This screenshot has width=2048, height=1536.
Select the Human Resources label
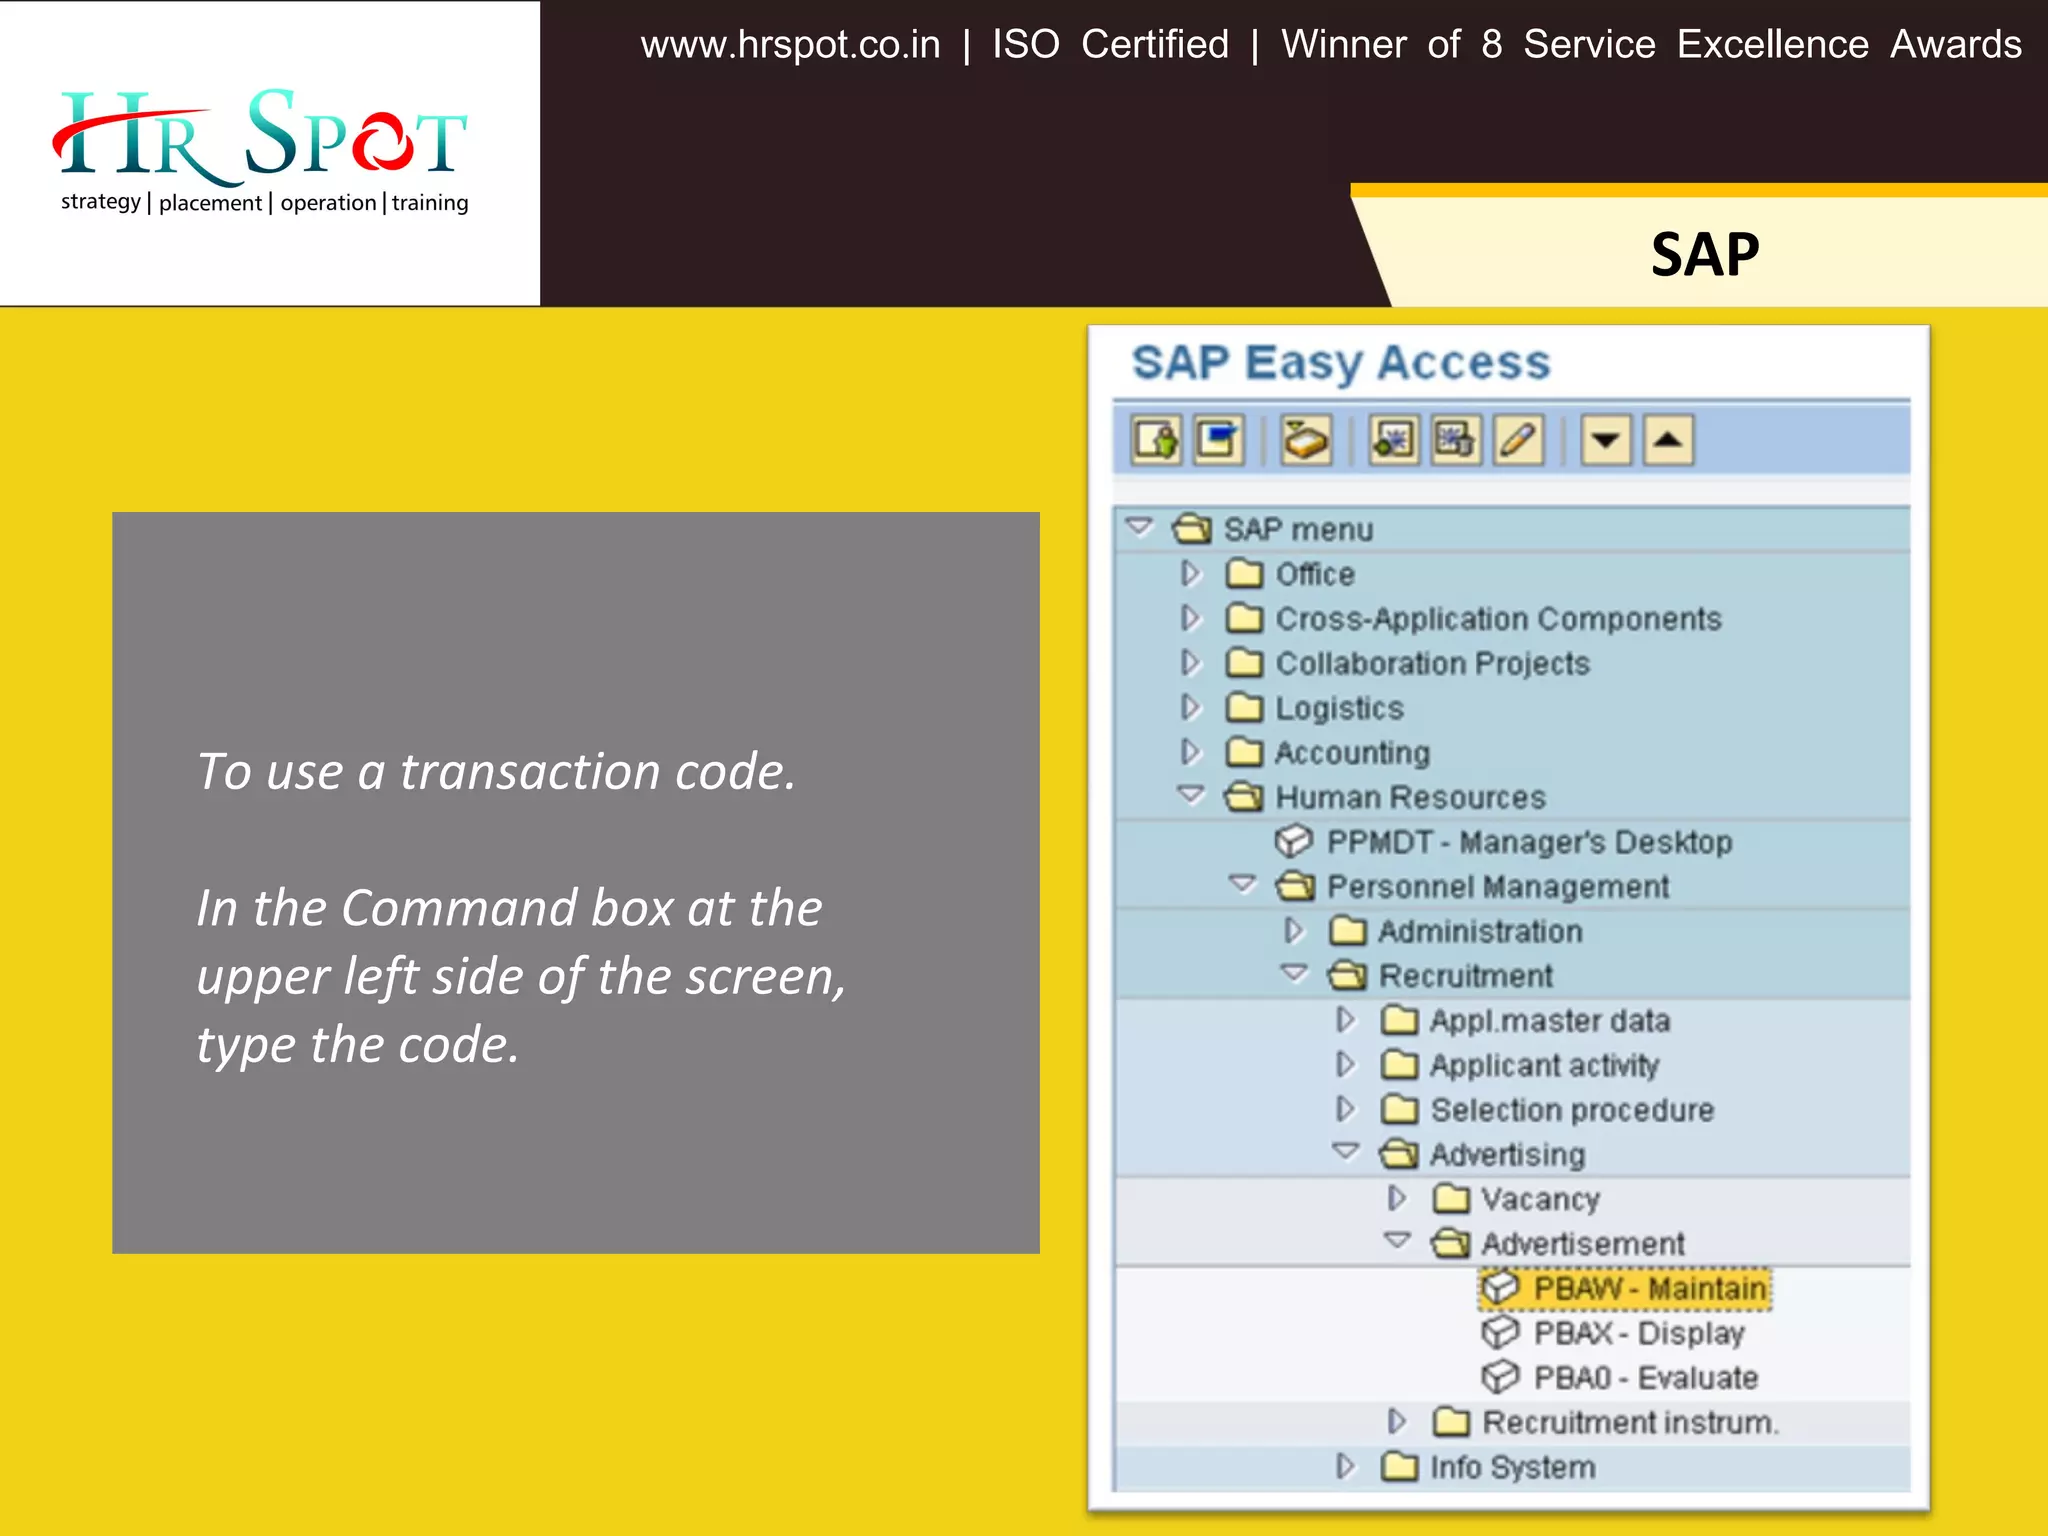1411,797
